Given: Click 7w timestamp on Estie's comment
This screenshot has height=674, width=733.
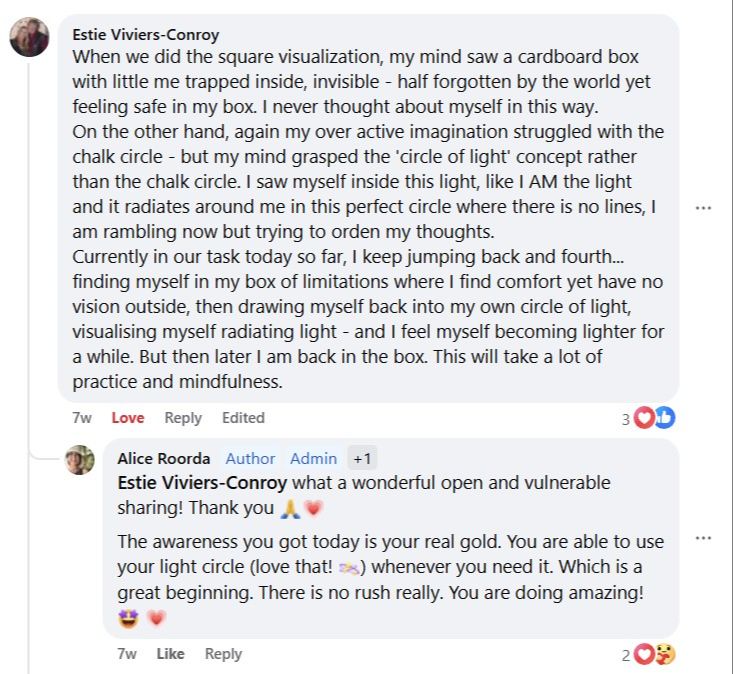Looking at the screenshot, I should tap(83, 418).
